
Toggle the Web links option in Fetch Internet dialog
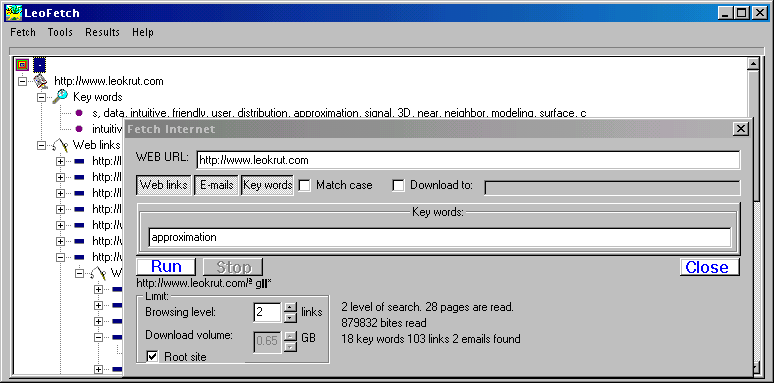[164, 185]
